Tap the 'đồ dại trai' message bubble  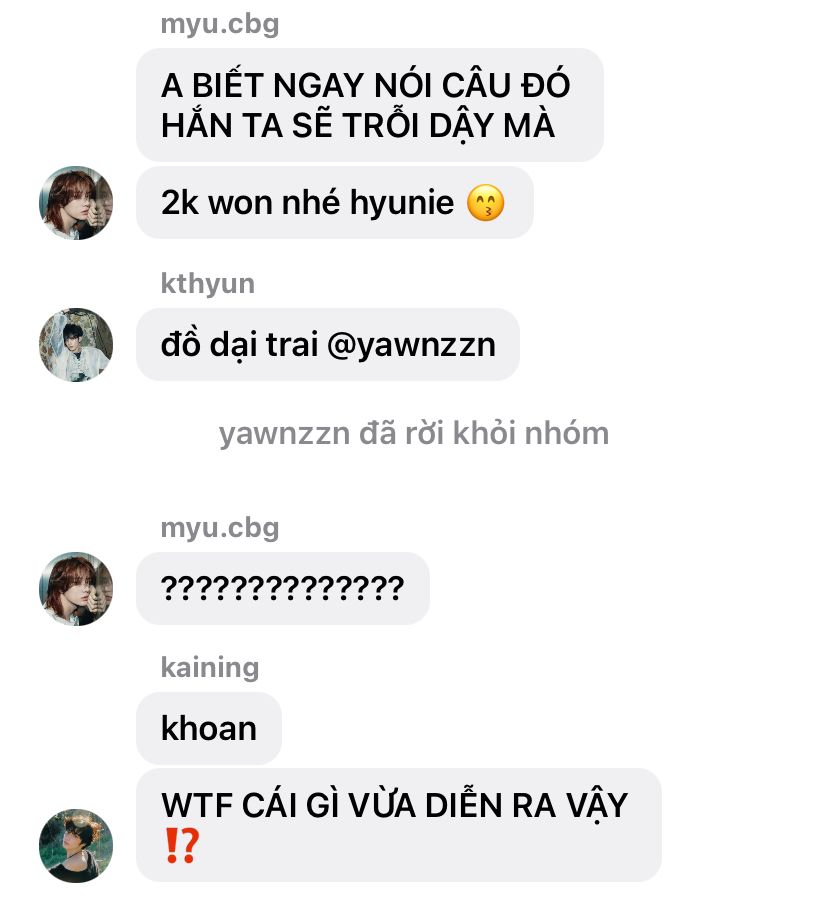(328, 345)
